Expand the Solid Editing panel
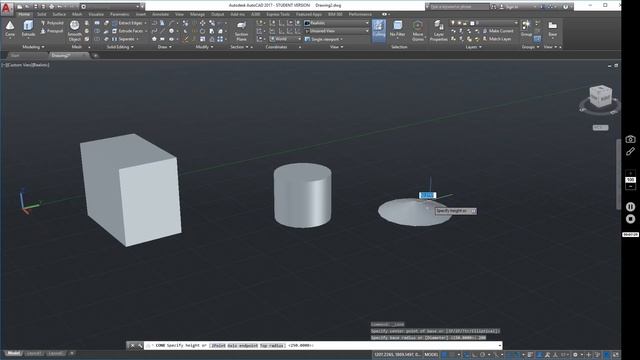This screenshot has height=360, width=640. tap(120, 47)
